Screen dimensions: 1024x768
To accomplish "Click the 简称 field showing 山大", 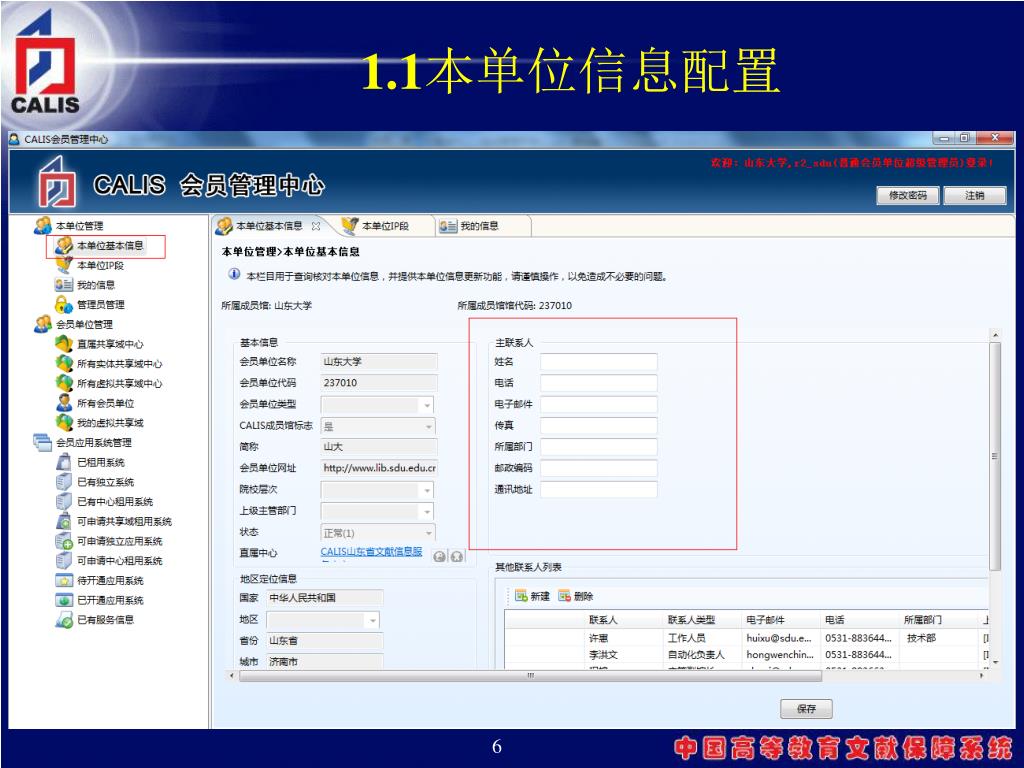I will tap(379, 447).
